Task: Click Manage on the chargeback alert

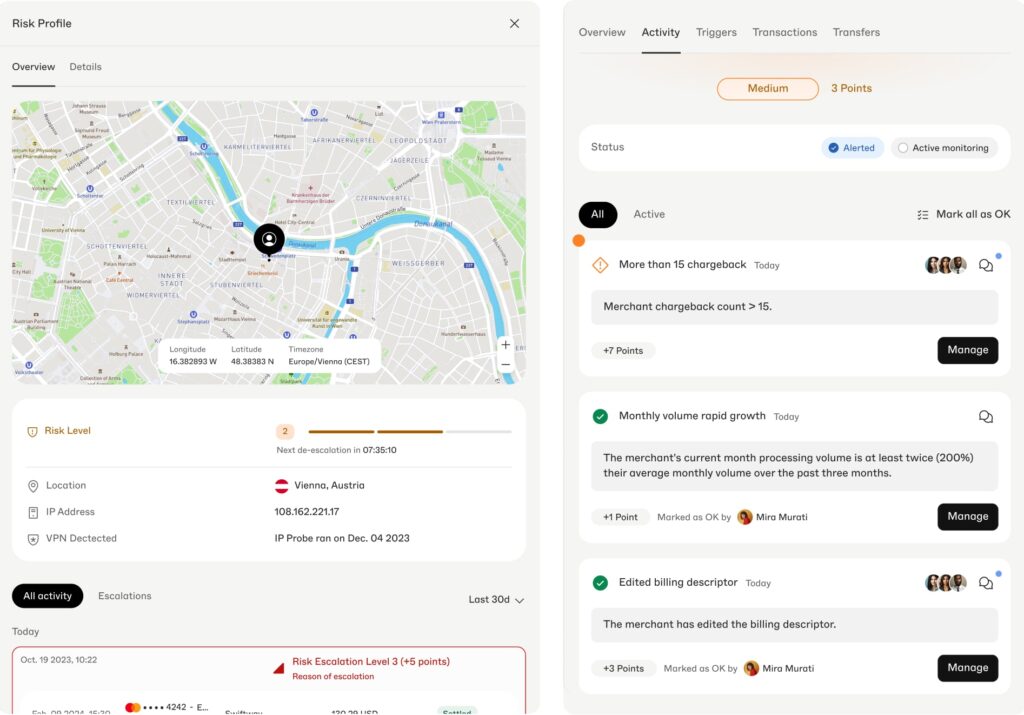Action: coord(967,350)
